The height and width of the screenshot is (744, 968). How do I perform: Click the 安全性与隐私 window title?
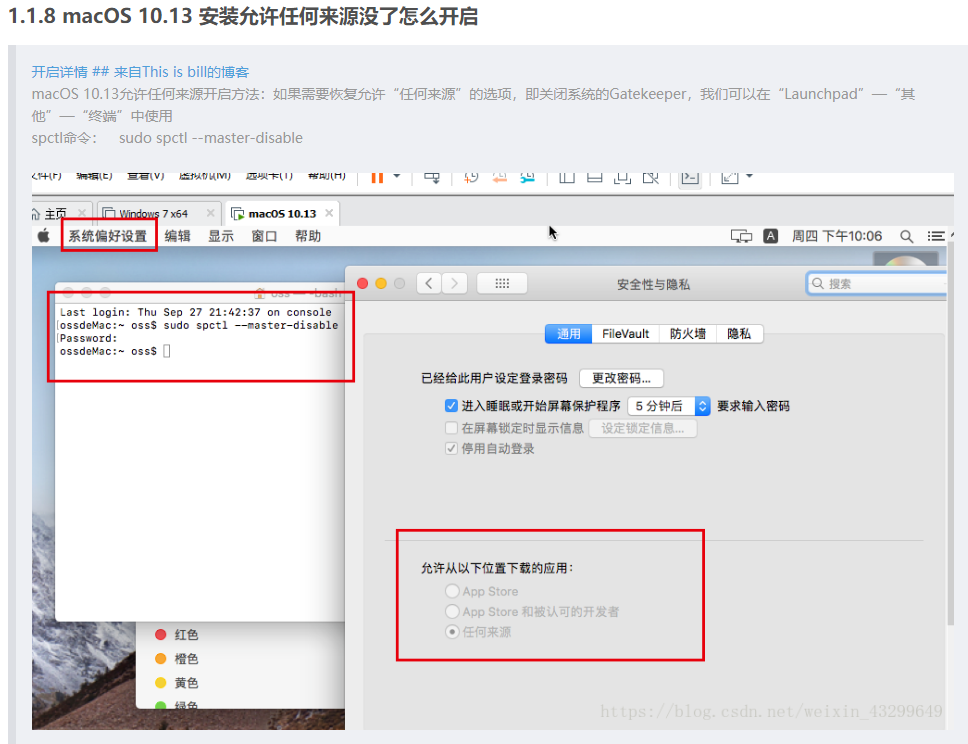coord(653,284)
